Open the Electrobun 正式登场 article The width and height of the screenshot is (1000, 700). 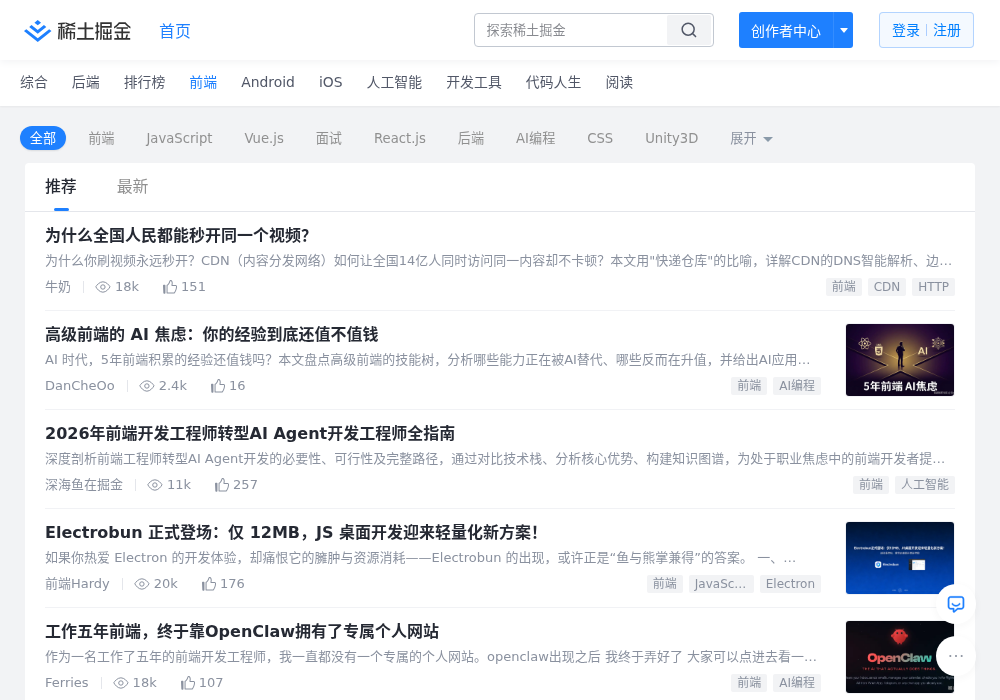click(x=292, y=532)
